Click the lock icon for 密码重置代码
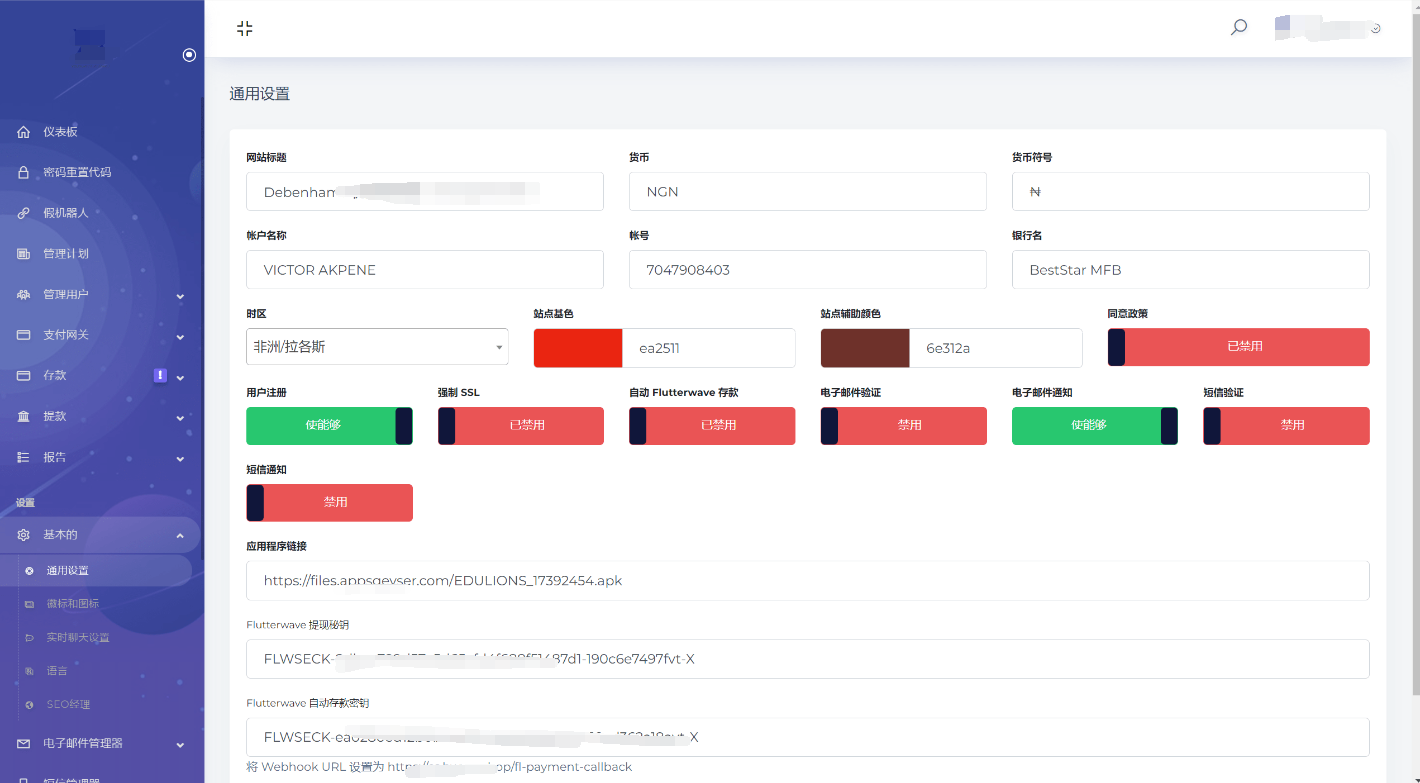 point(23,172)
